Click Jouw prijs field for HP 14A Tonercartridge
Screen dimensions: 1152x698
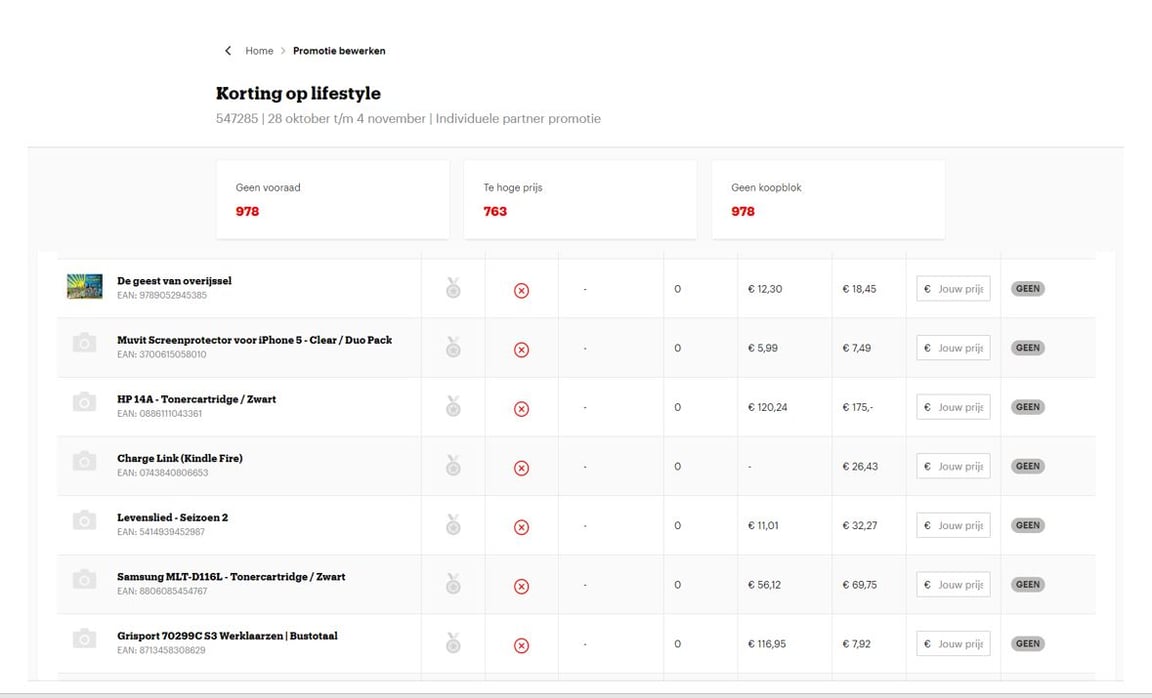(953, 407)
